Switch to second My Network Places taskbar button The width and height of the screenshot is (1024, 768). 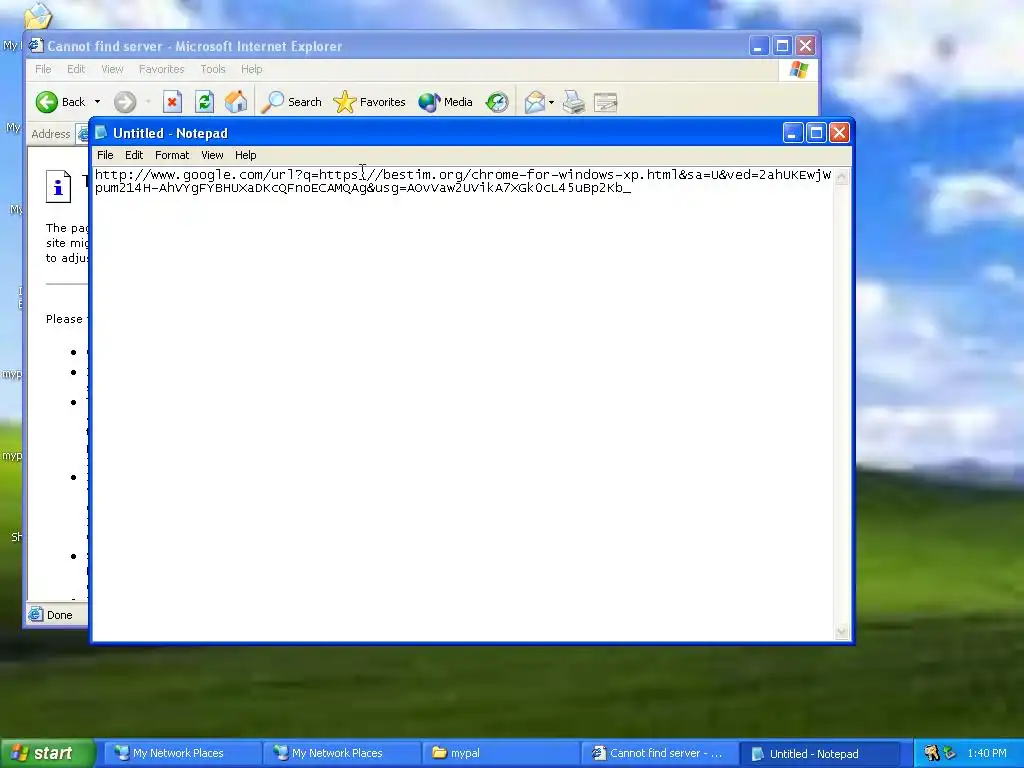[x=342, y=754]
